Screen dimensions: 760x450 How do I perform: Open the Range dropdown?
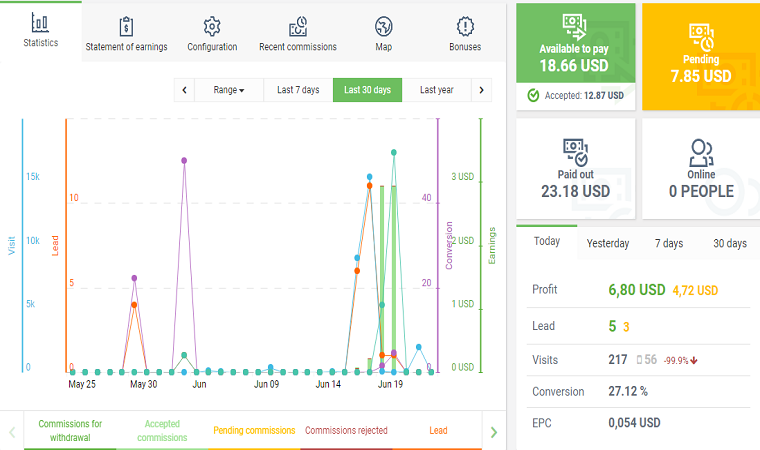(229, 90)
